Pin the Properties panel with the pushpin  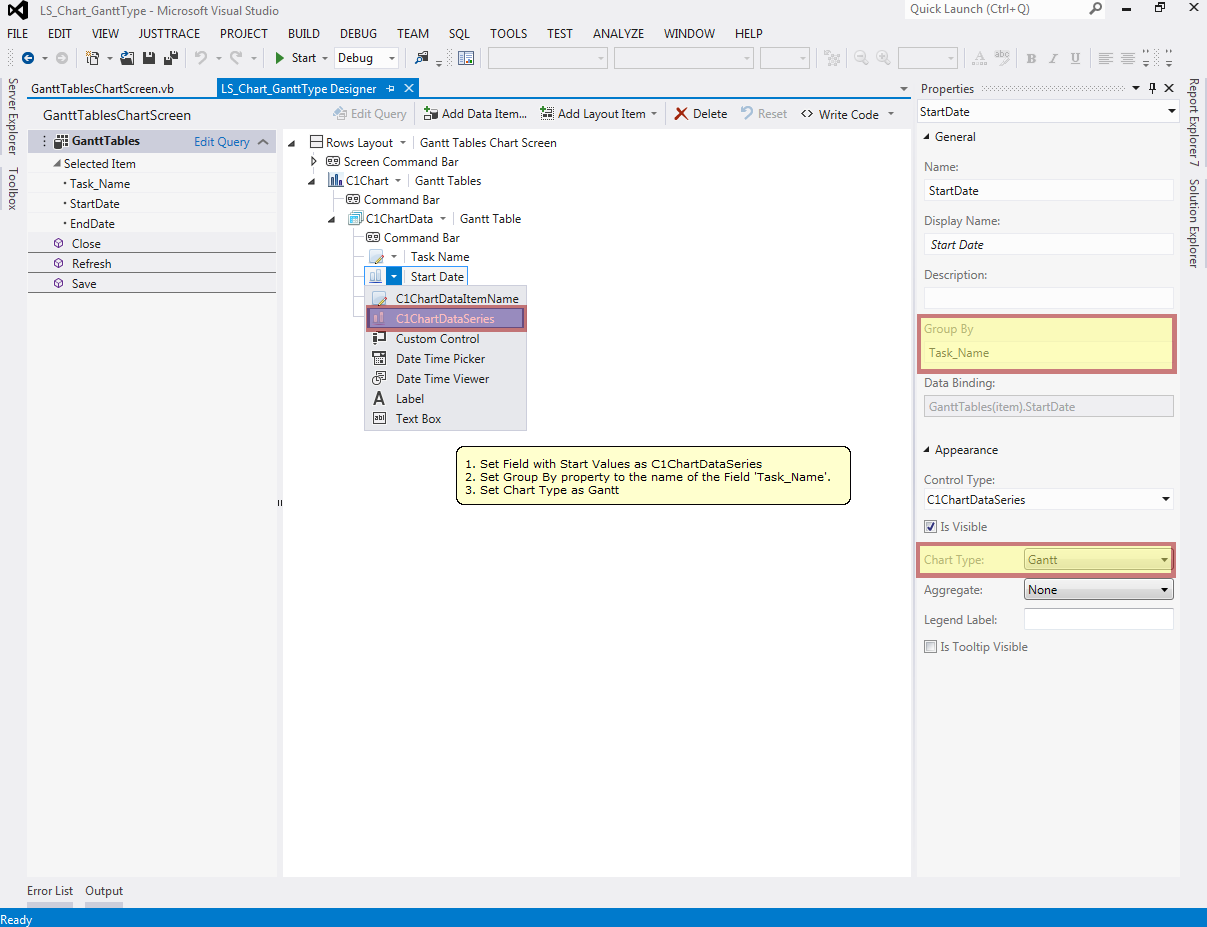click(x=1152, y=88)
